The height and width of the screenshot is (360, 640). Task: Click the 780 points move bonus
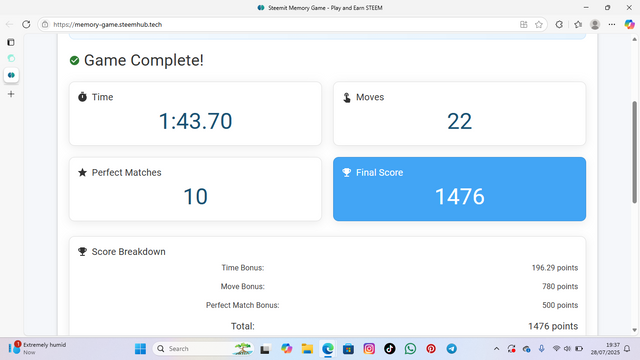pos(560,287)
